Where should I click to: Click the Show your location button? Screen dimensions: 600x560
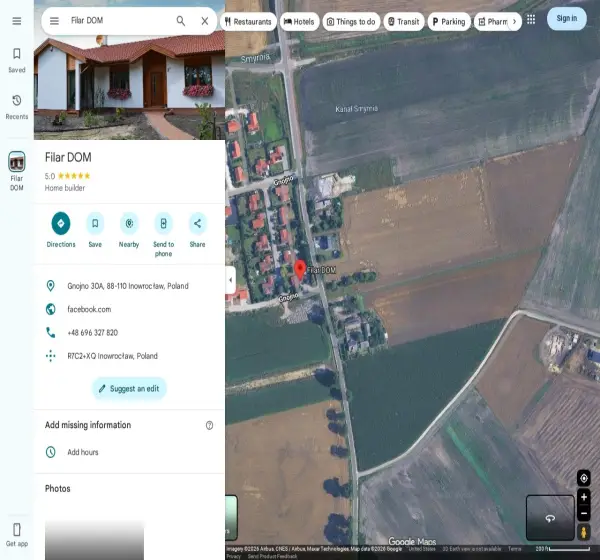tap(584, 478)
